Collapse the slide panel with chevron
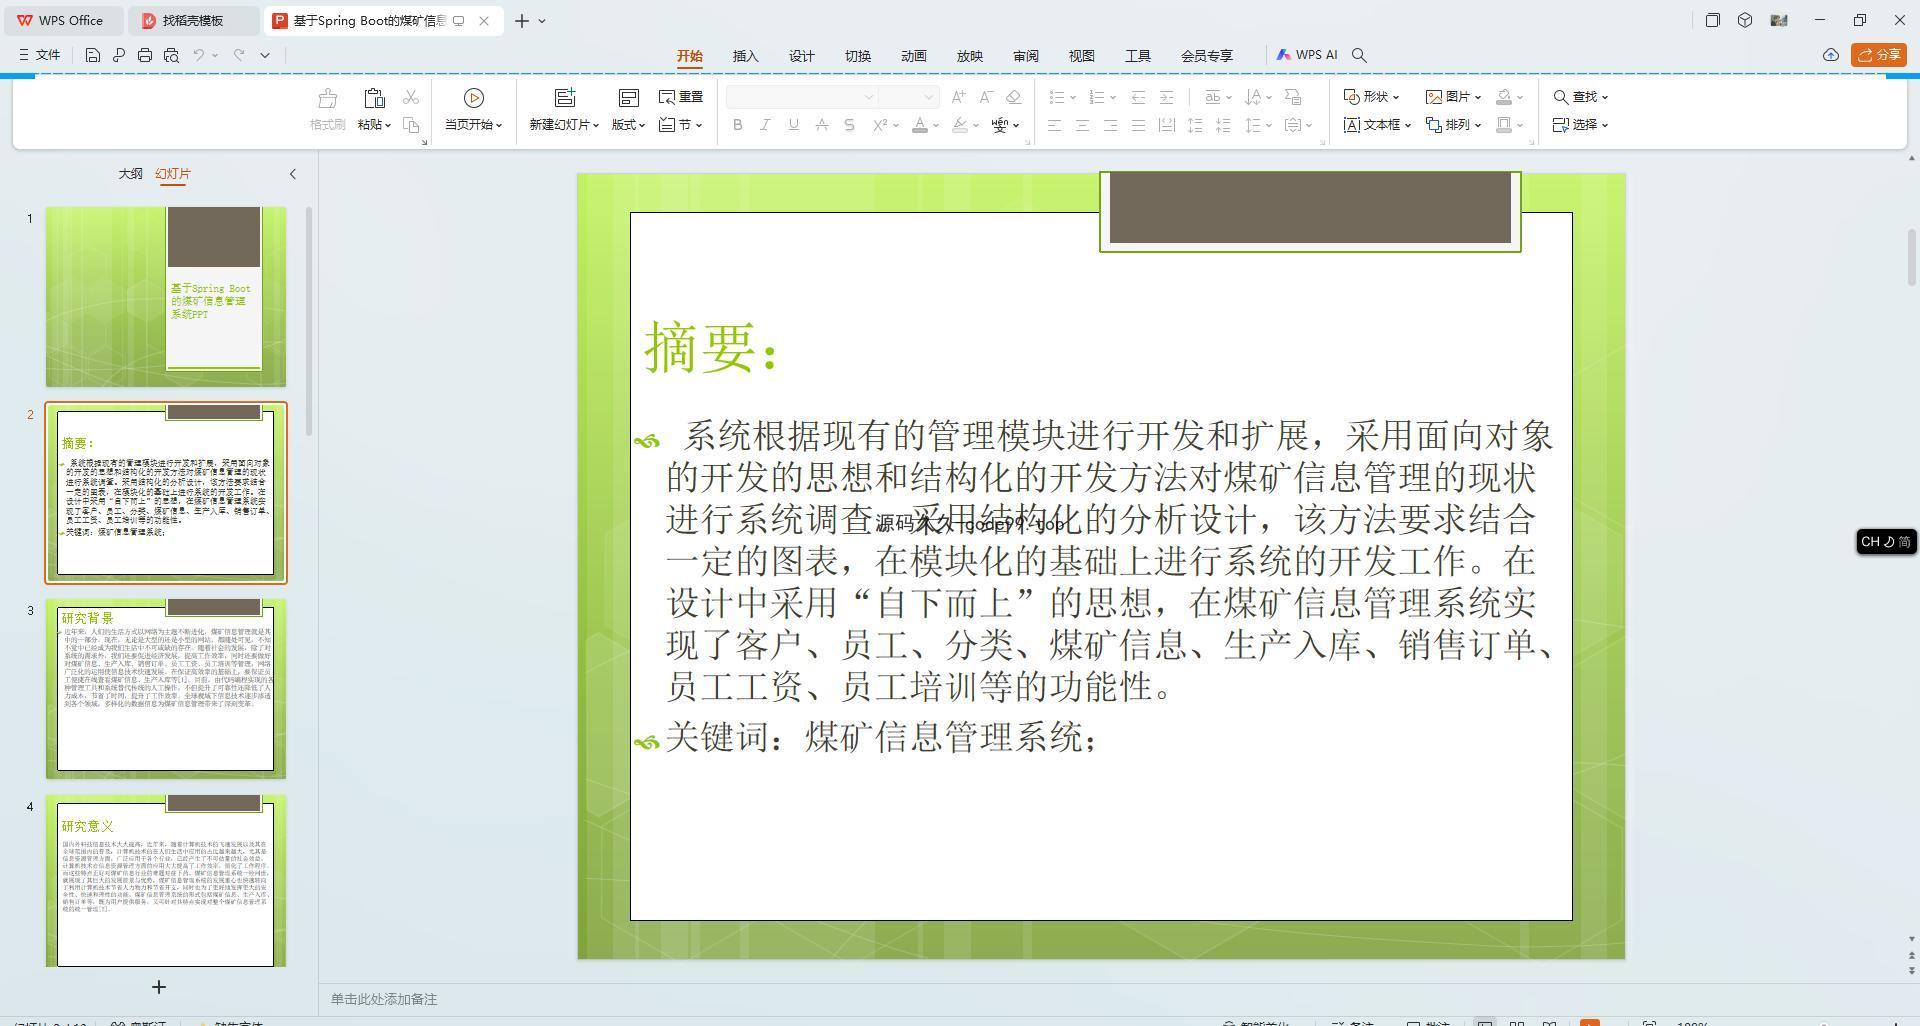Image resolution: width=1920 pixels, height=1026 pixels. coord(293,174)
